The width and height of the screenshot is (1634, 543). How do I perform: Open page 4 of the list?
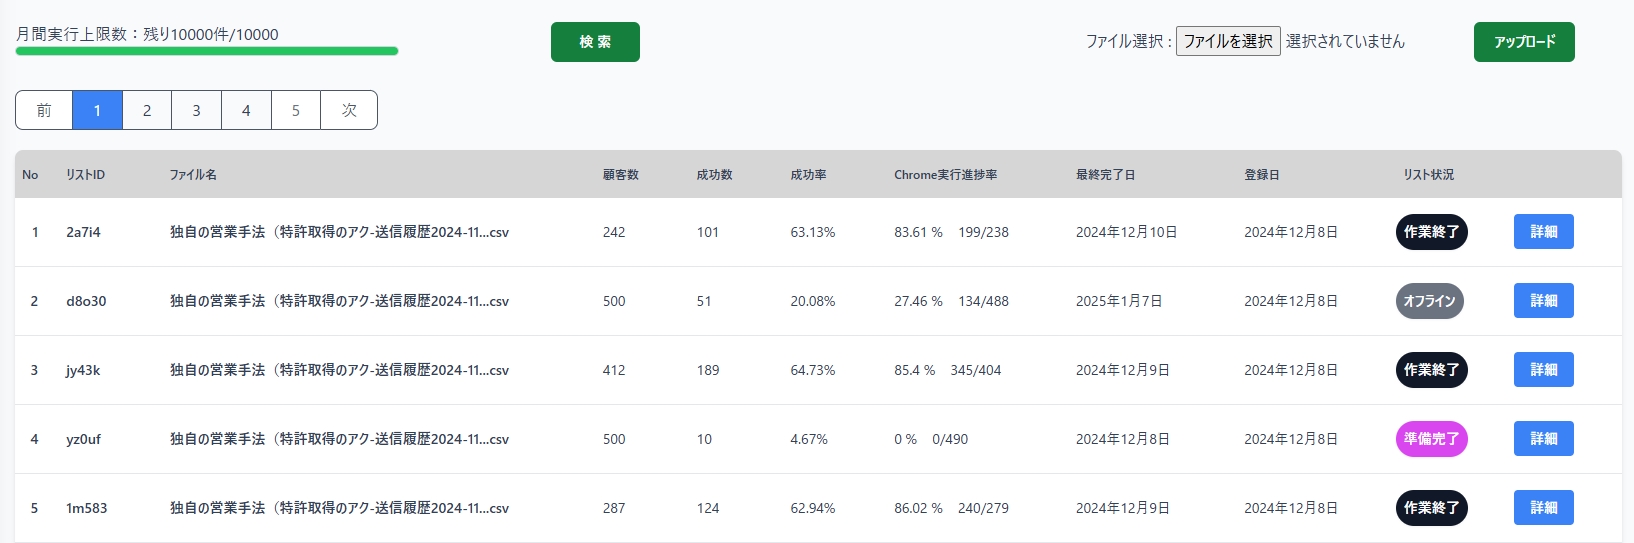pyautogui.click(x=246, y=110)
